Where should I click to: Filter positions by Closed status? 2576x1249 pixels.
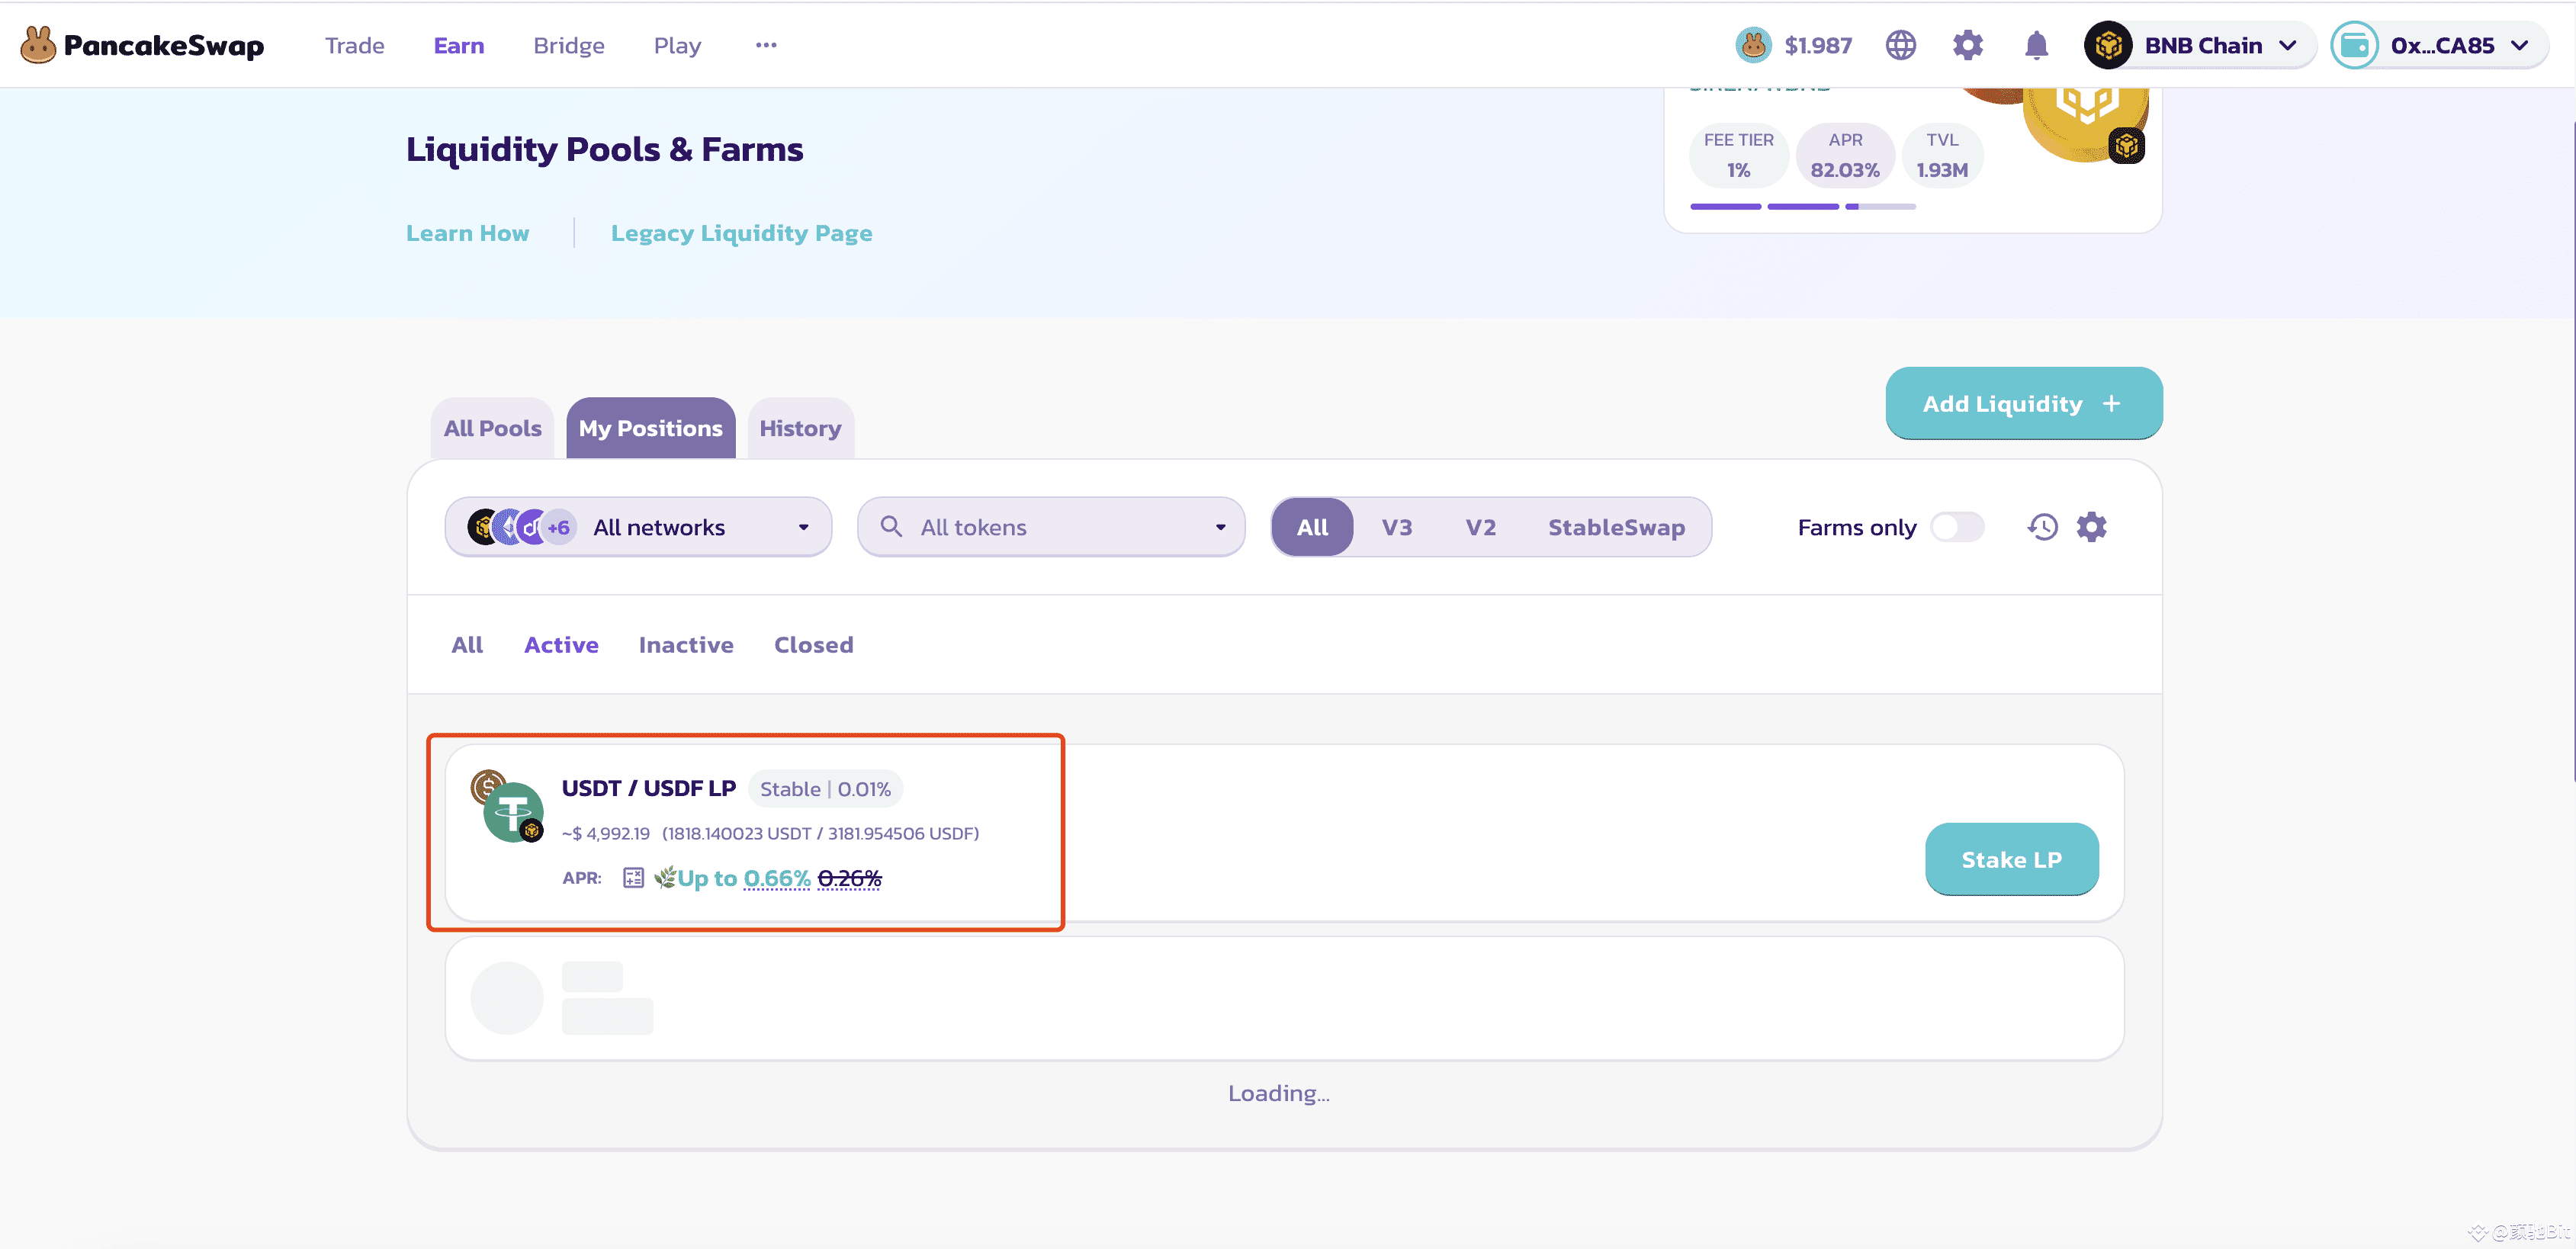point(813,645)
